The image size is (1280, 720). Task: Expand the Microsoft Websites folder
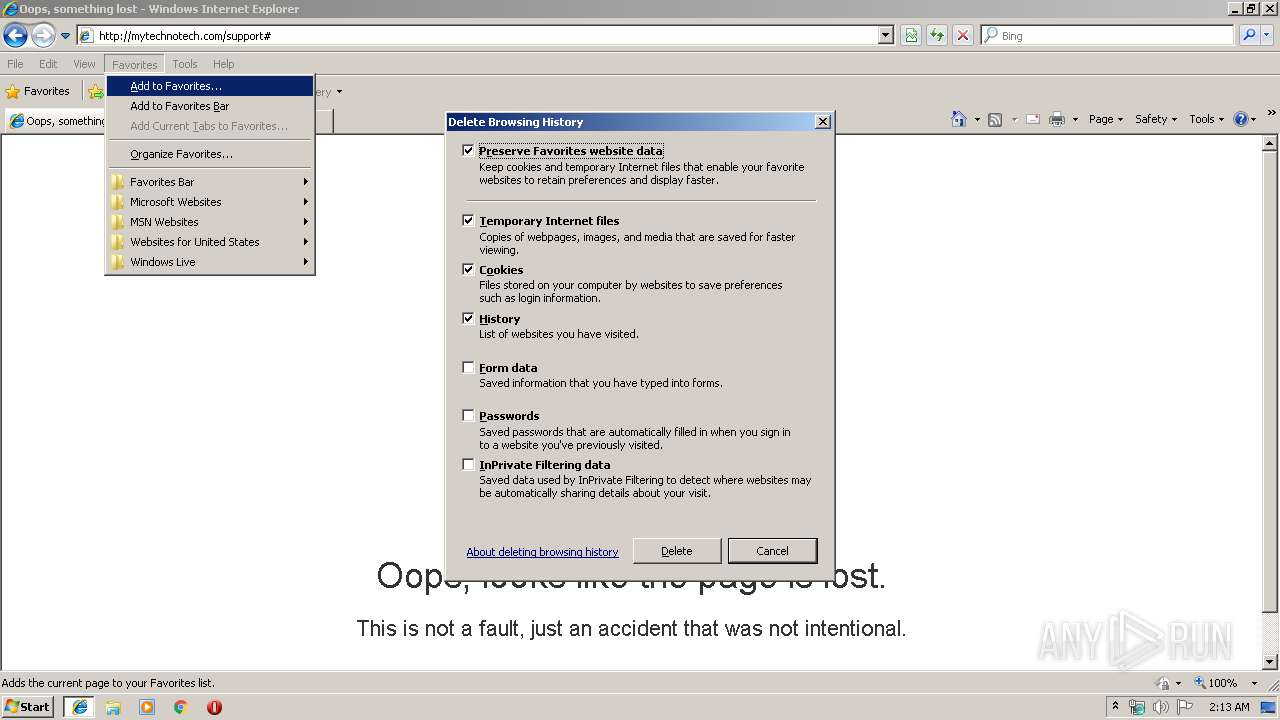tap(210, 202)
